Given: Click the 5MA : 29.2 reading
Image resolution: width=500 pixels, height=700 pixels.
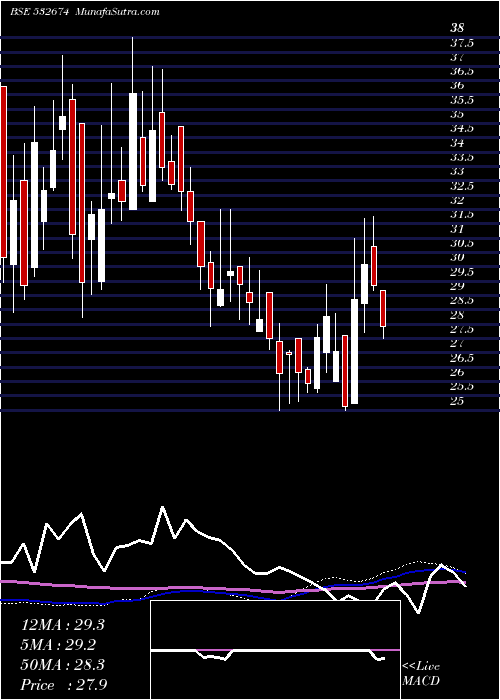Looking at the screenshot, I should point(59,645).
